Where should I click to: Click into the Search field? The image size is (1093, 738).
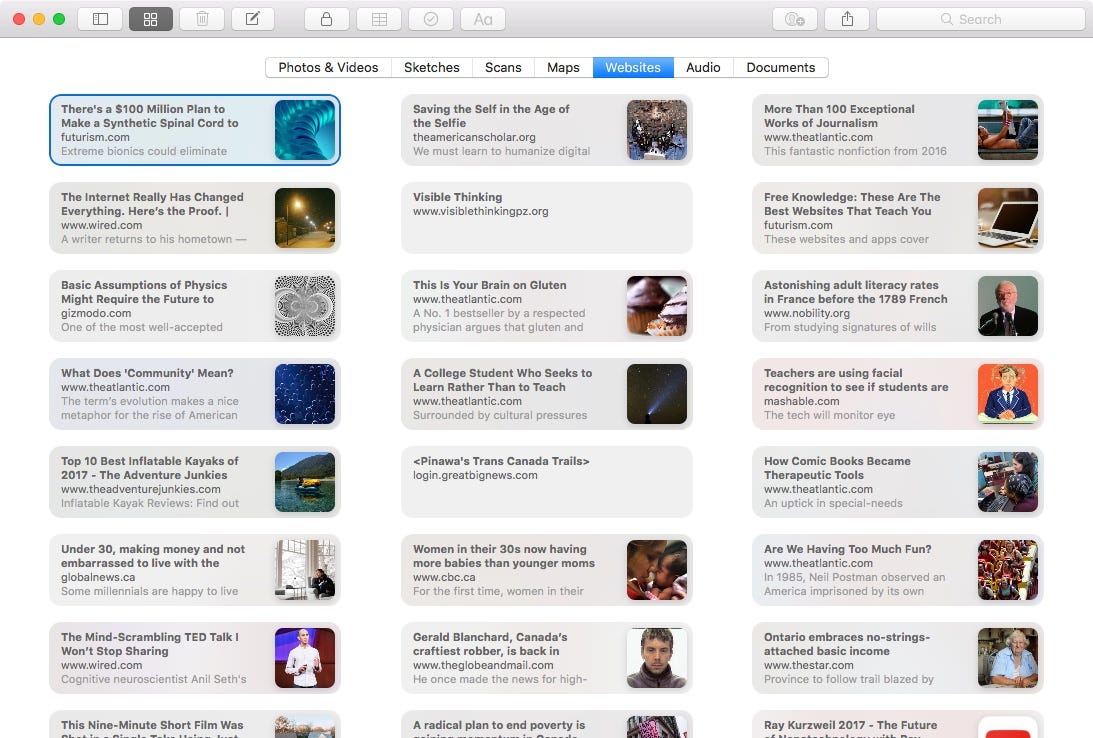[x=981, y=19]
